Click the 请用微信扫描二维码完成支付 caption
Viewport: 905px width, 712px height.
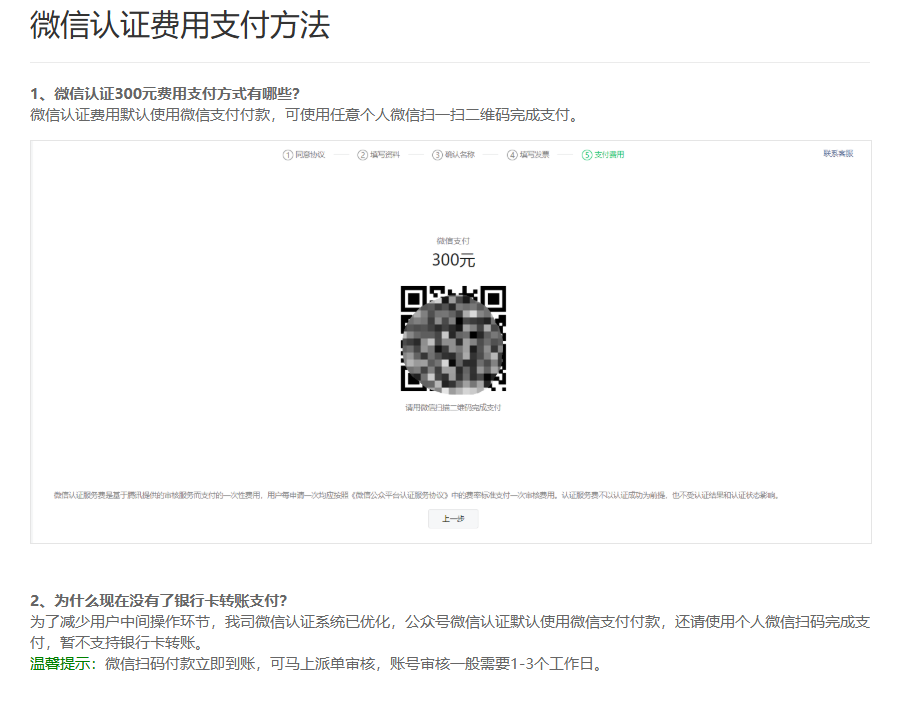coord(453,407)
